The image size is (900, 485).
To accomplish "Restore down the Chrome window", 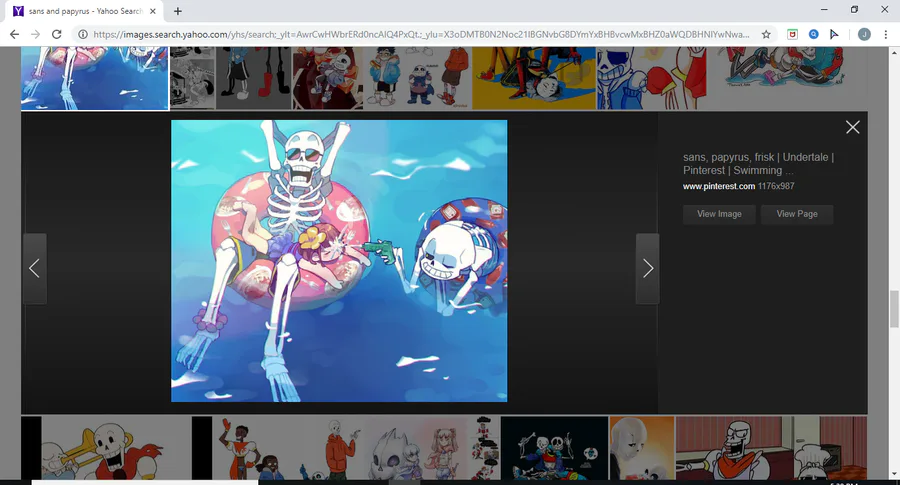I will click(854, 10).
